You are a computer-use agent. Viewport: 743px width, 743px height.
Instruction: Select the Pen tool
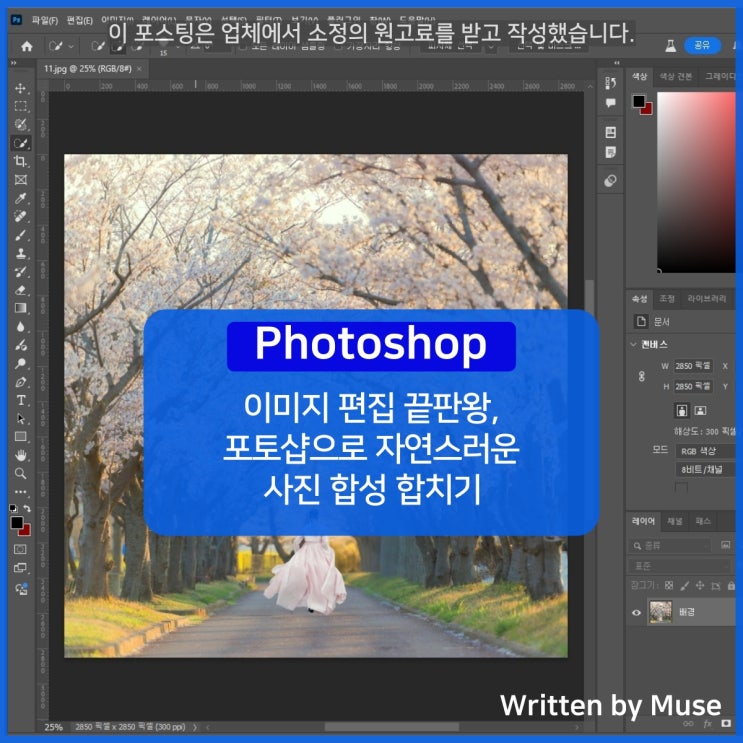point(20,382)
